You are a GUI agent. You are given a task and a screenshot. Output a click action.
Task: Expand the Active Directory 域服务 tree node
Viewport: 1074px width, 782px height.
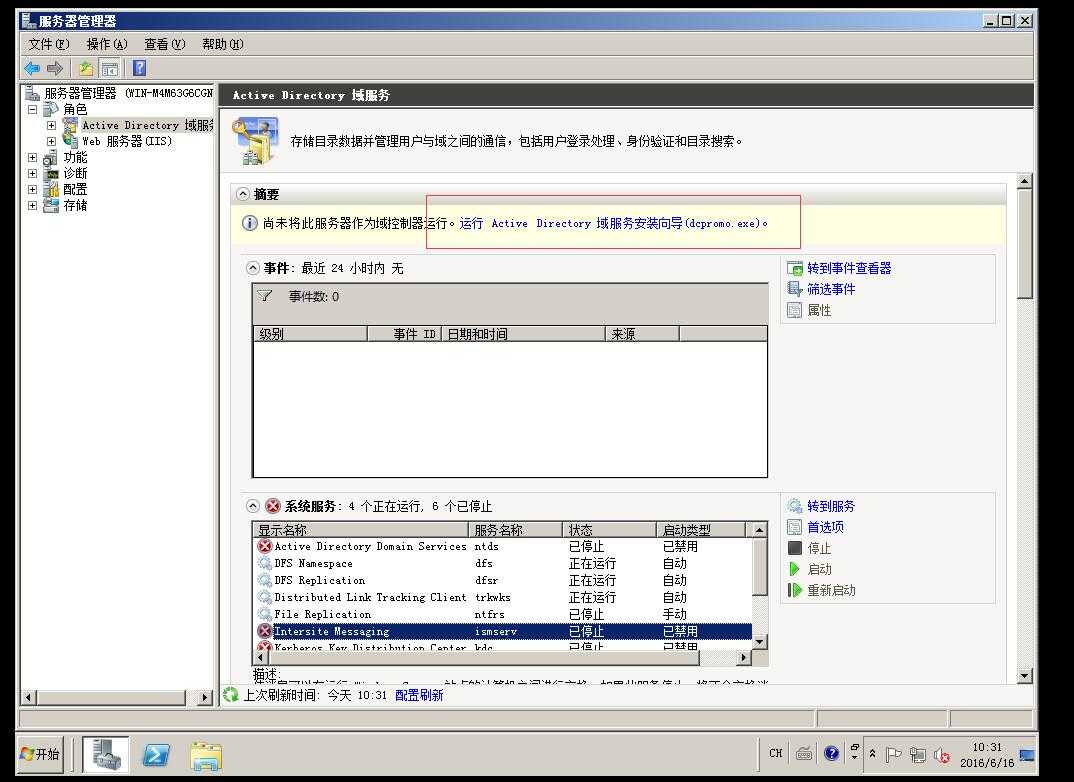[51, 125]
